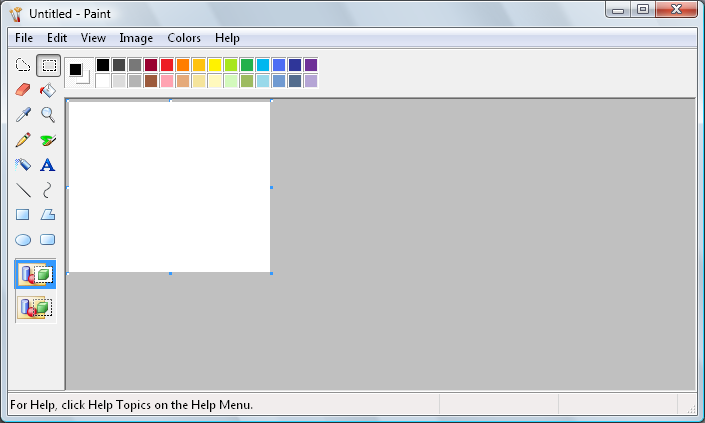Pick the dark green color swatch
The width and height of the screenshot is (705, 423).
coord(247,65)
